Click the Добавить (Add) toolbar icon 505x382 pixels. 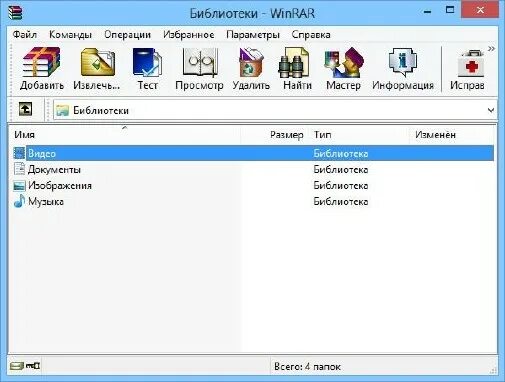[x=41, y=69]
